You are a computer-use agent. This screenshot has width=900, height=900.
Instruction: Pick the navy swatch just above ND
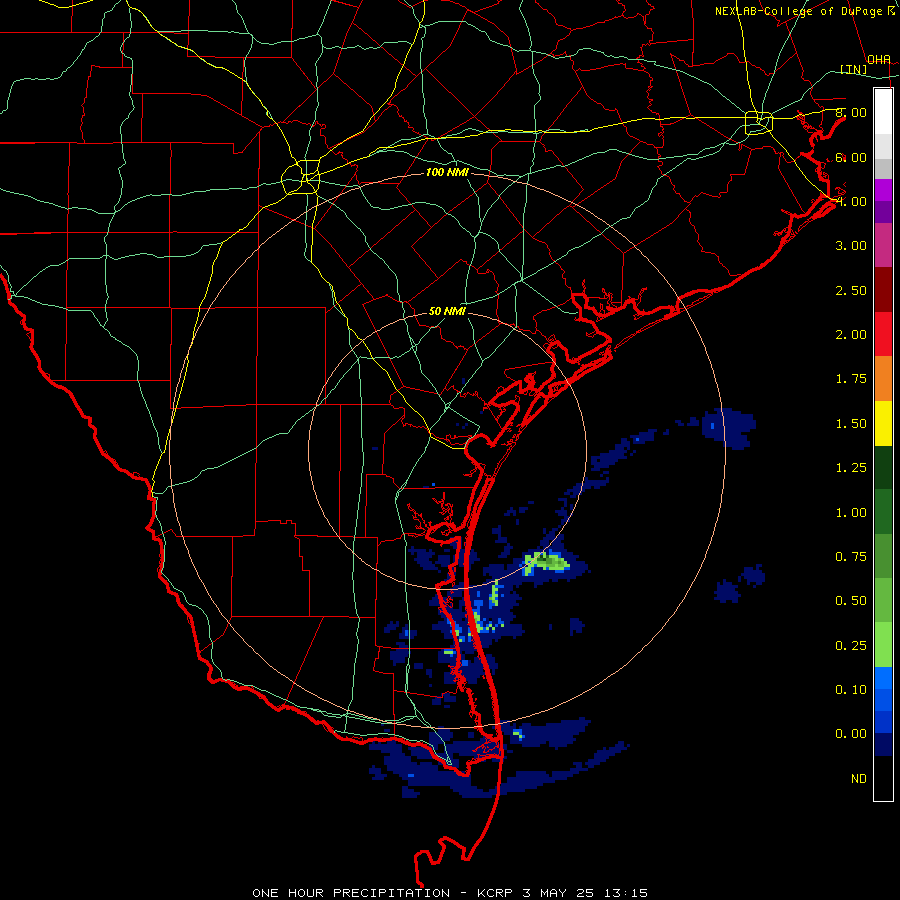tap(883, 745)
